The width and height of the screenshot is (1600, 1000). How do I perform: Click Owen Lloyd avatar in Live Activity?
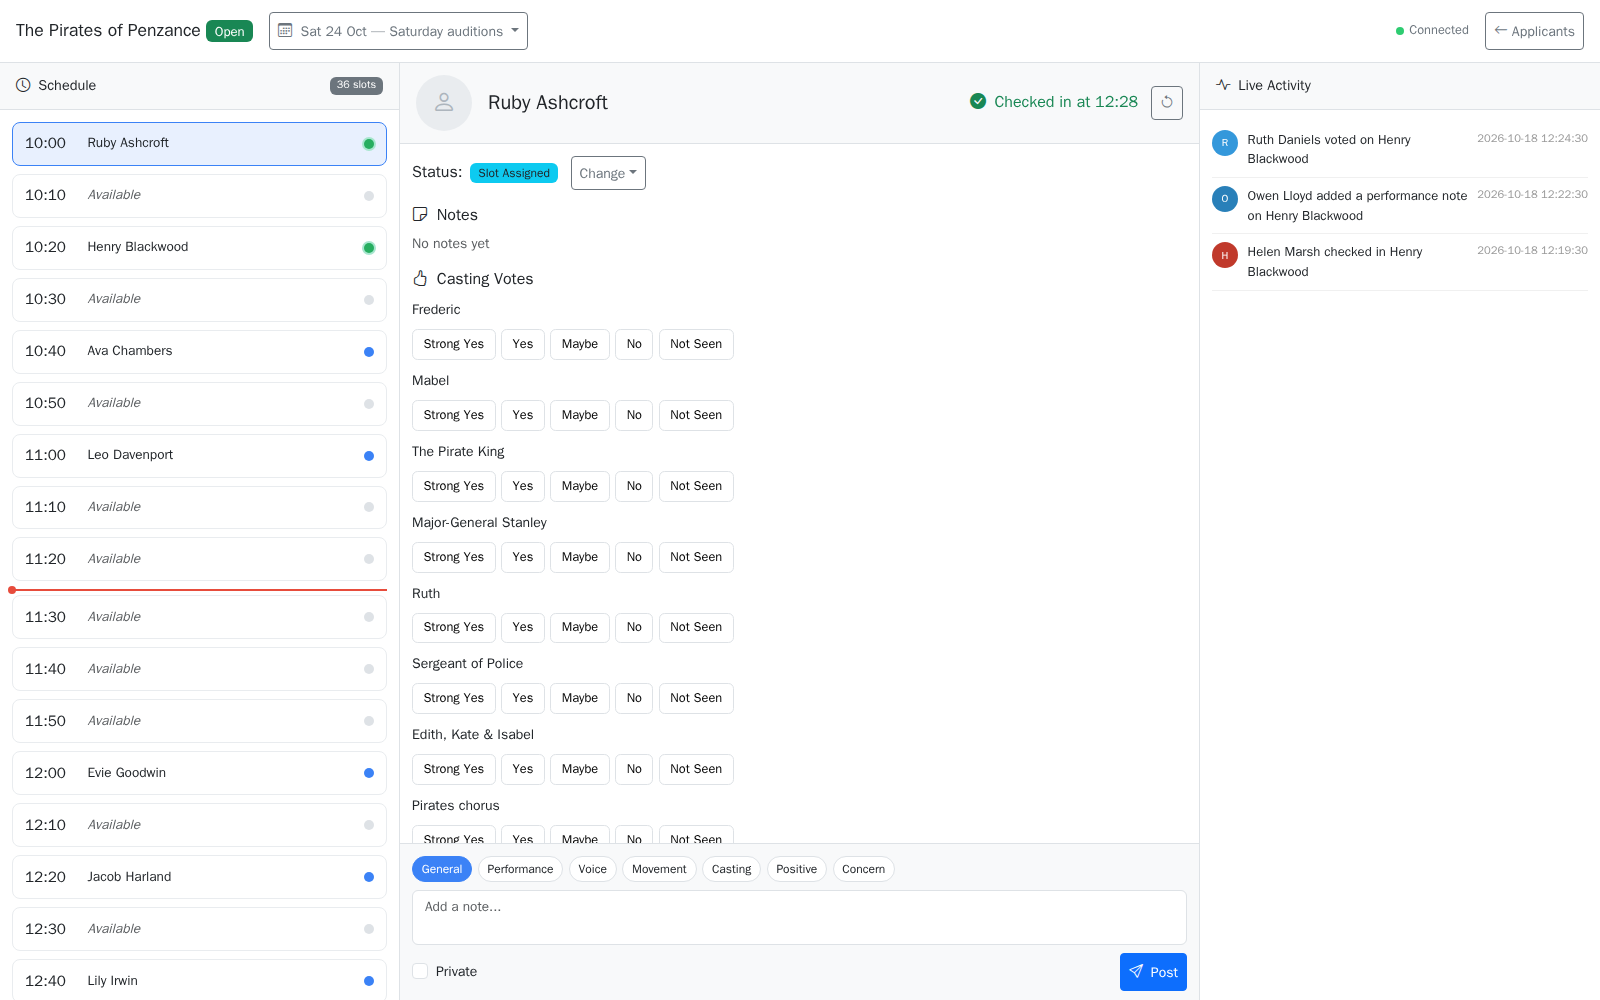(1225, 199)
